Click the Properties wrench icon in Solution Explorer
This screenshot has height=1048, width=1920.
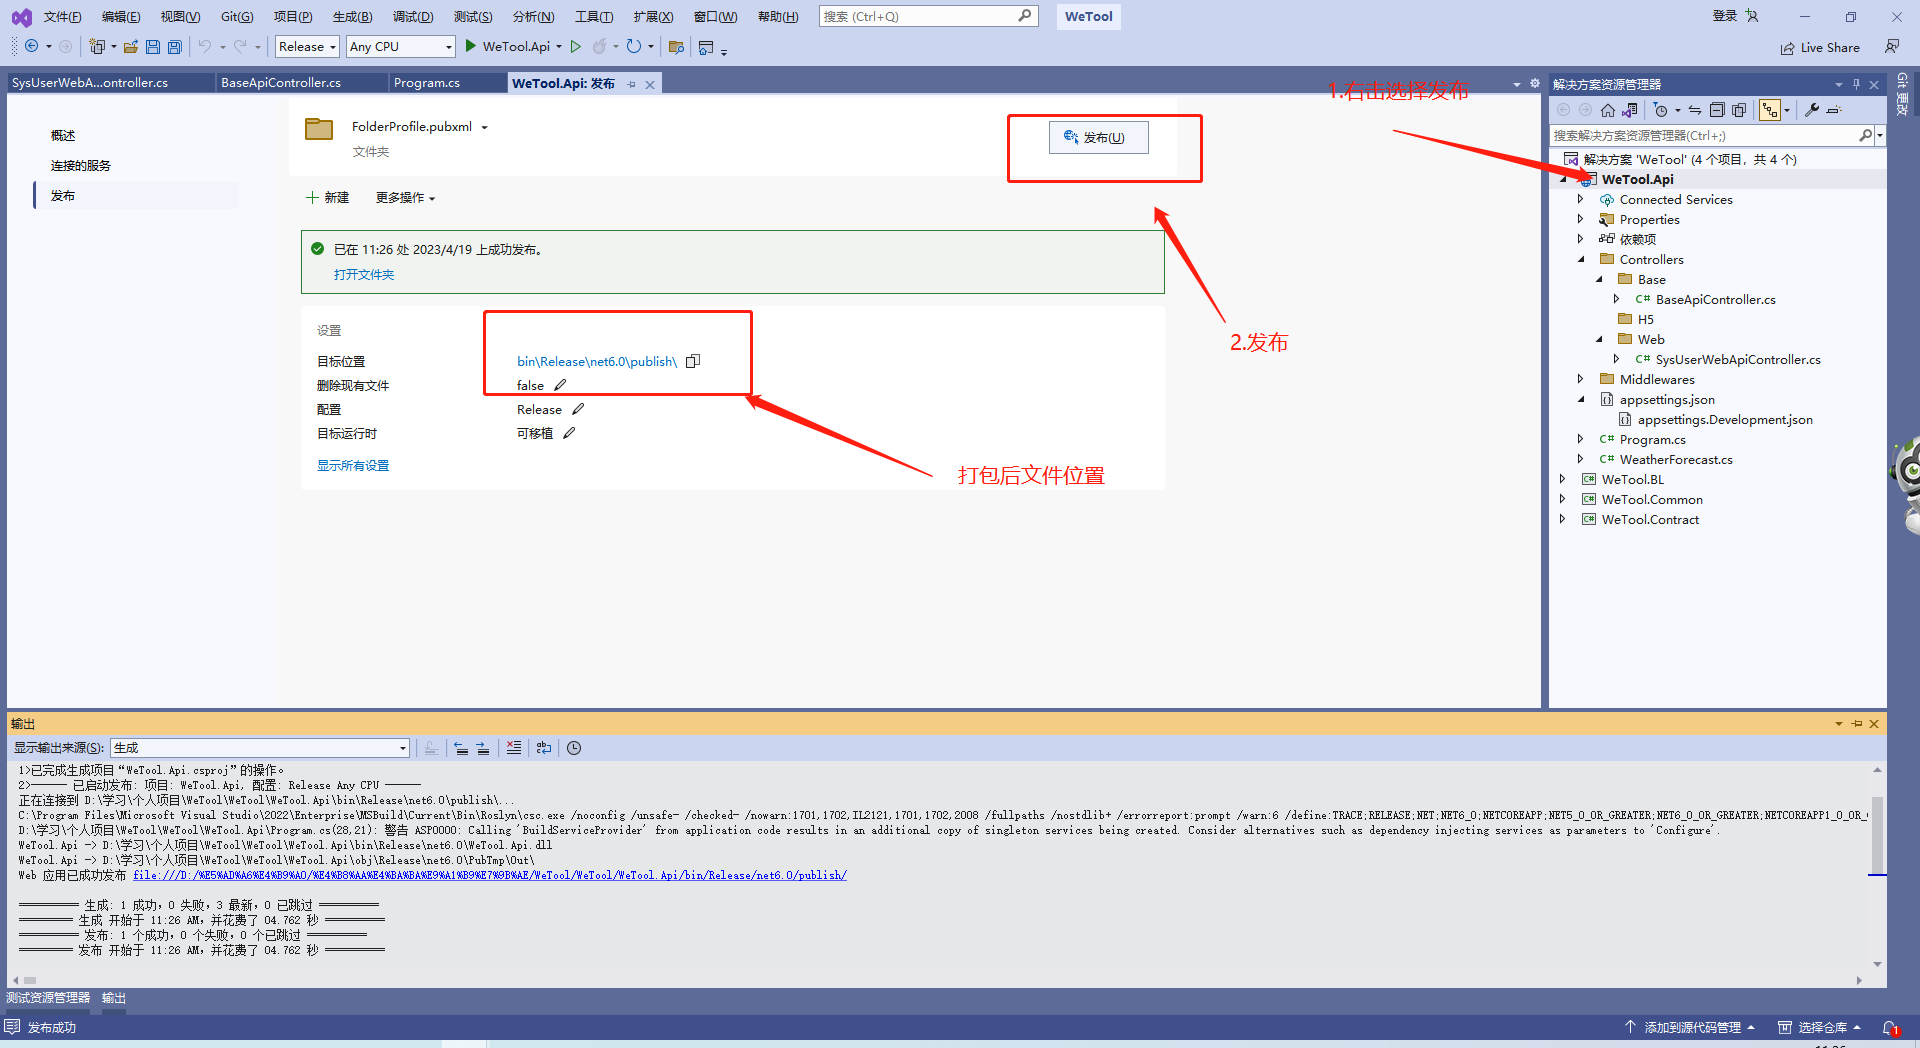pos(1811,110)
